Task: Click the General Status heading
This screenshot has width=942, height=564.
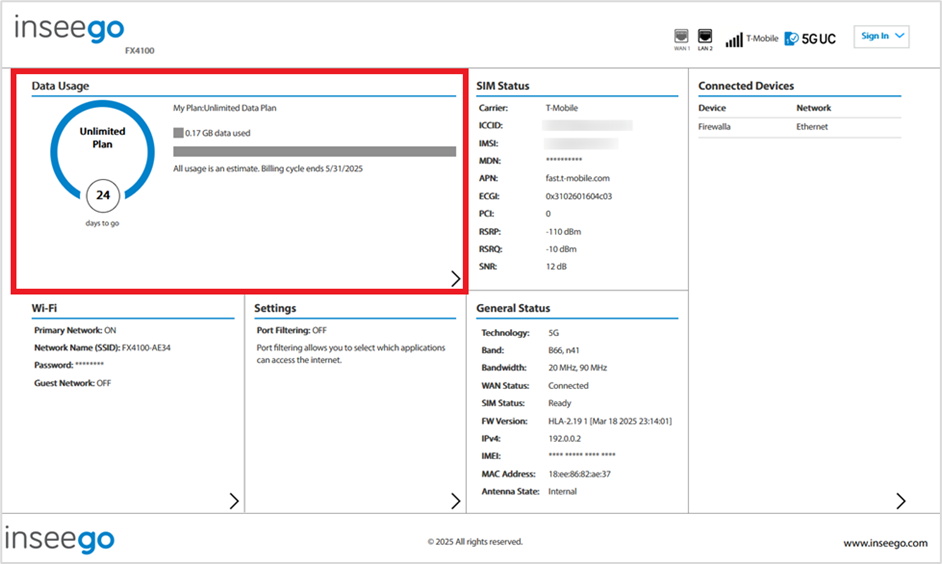Action: (513, 308)
